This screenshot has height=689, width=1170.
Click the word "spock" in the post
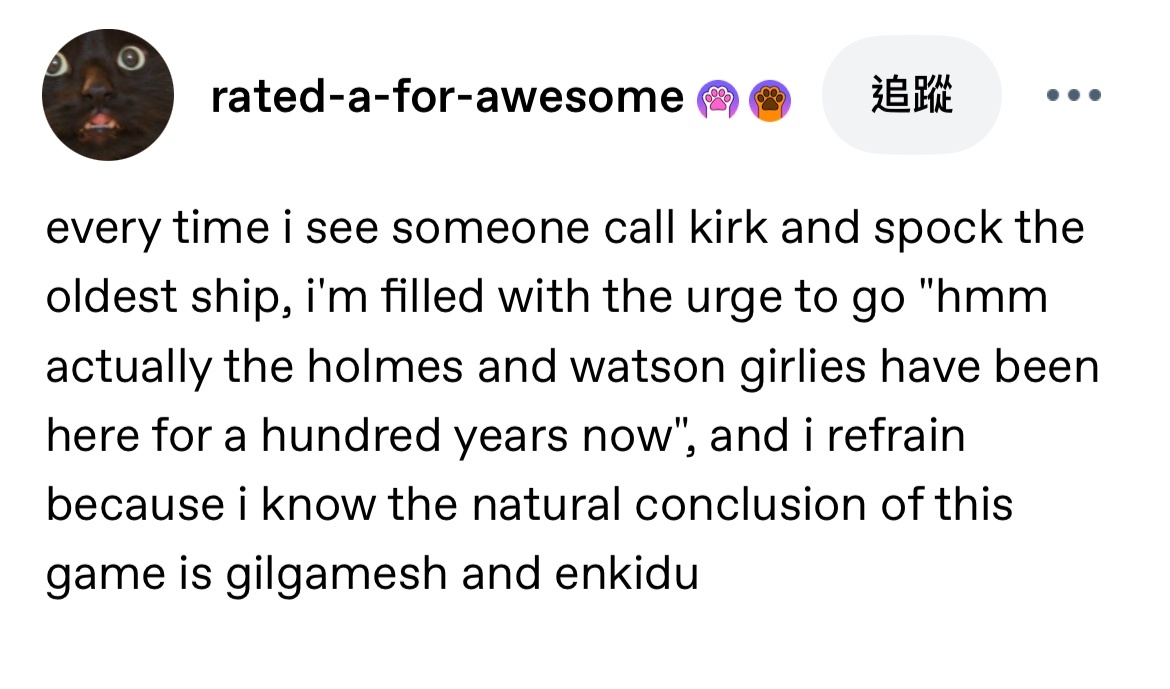click(x=938, y=229)
